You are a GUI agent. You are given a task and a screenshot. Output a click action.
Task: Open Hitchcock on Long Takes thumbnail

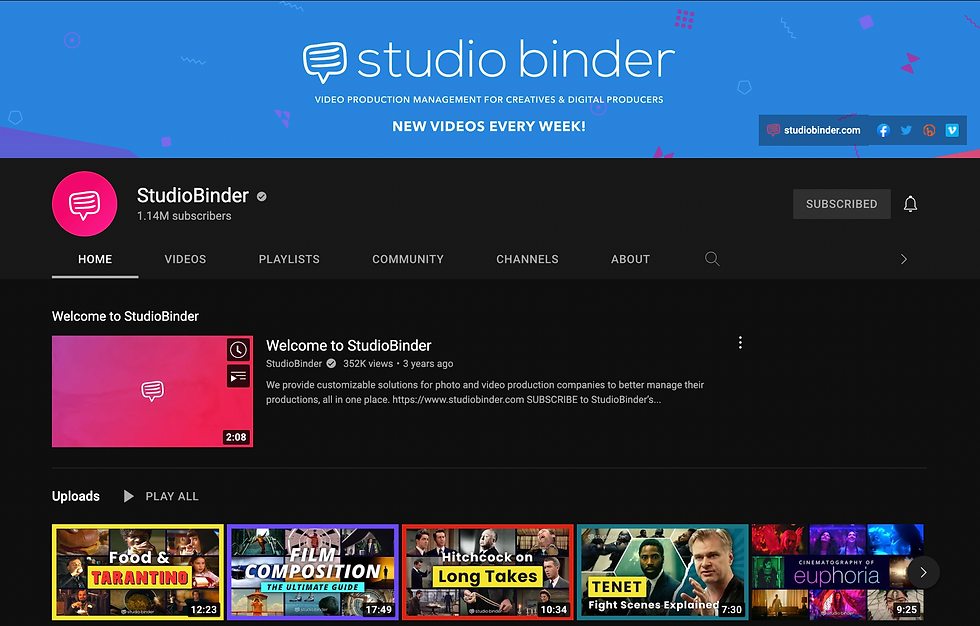point(488,572)
